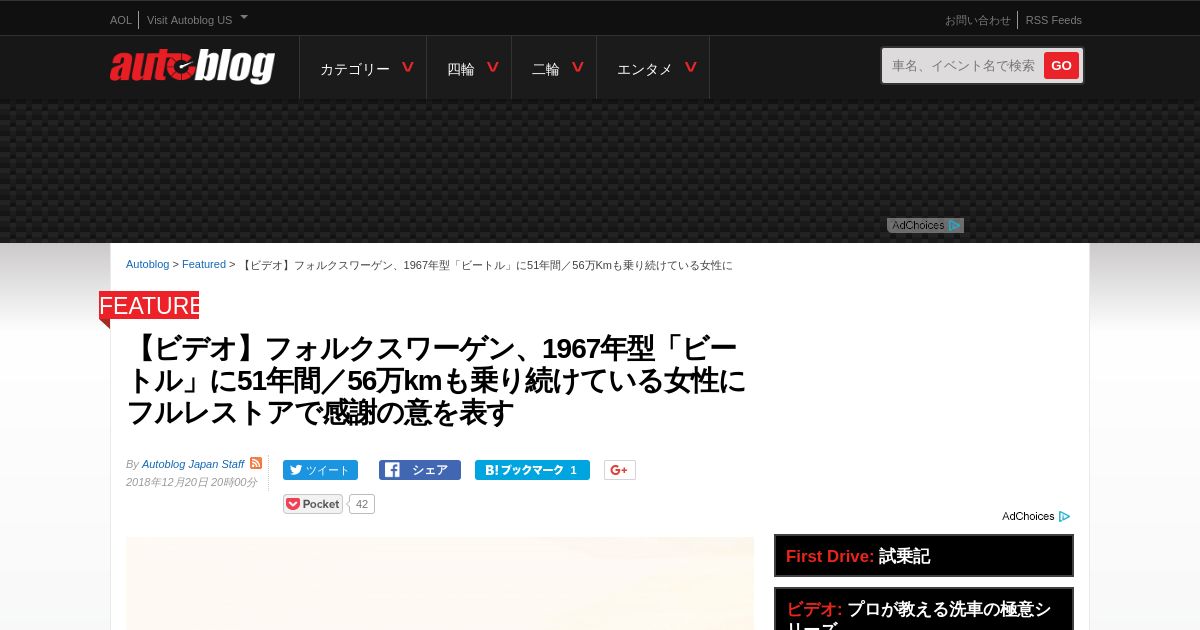Share via Google Plus button
1200x630 pixels.
click(x=620, y=470)
